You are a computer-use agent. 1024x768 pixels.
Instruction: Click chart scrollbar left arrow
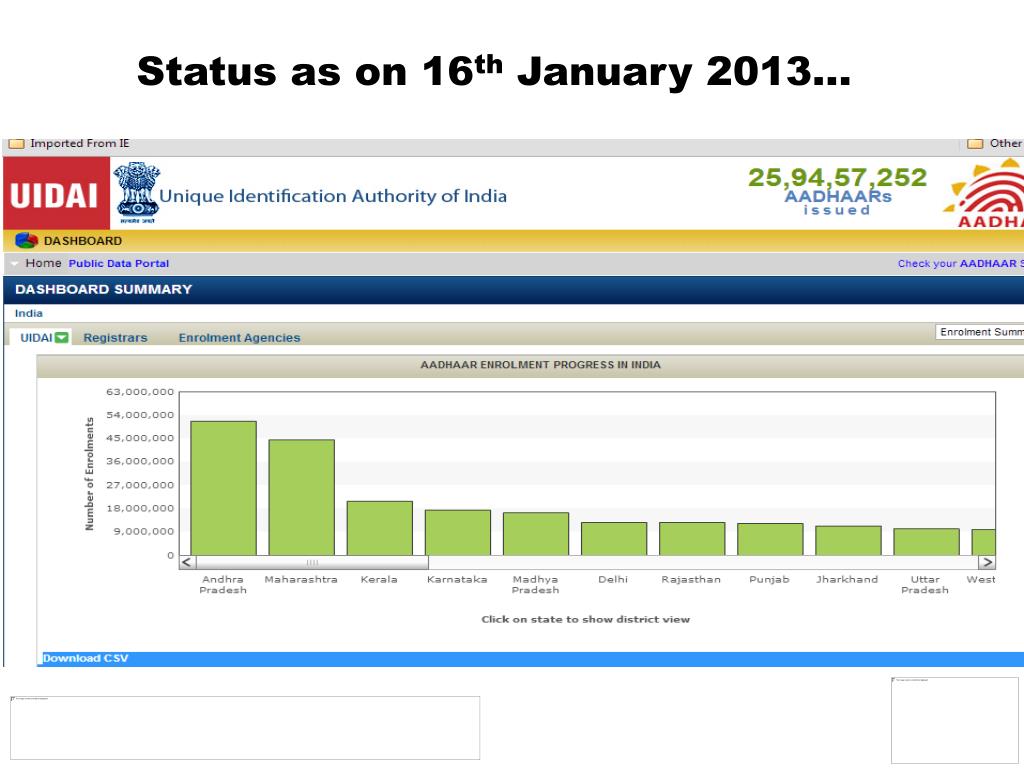(x=187, y=562)
